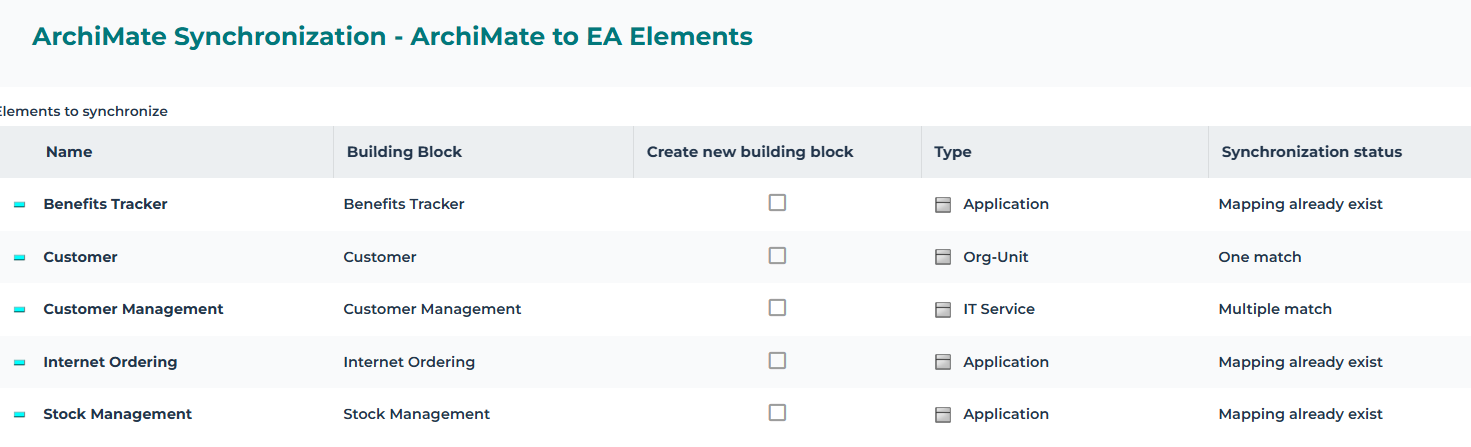Click the Multiple match status text
Image resolution: width=1471 pixels, height=447 pixels.
click(x=1275, y=310)
